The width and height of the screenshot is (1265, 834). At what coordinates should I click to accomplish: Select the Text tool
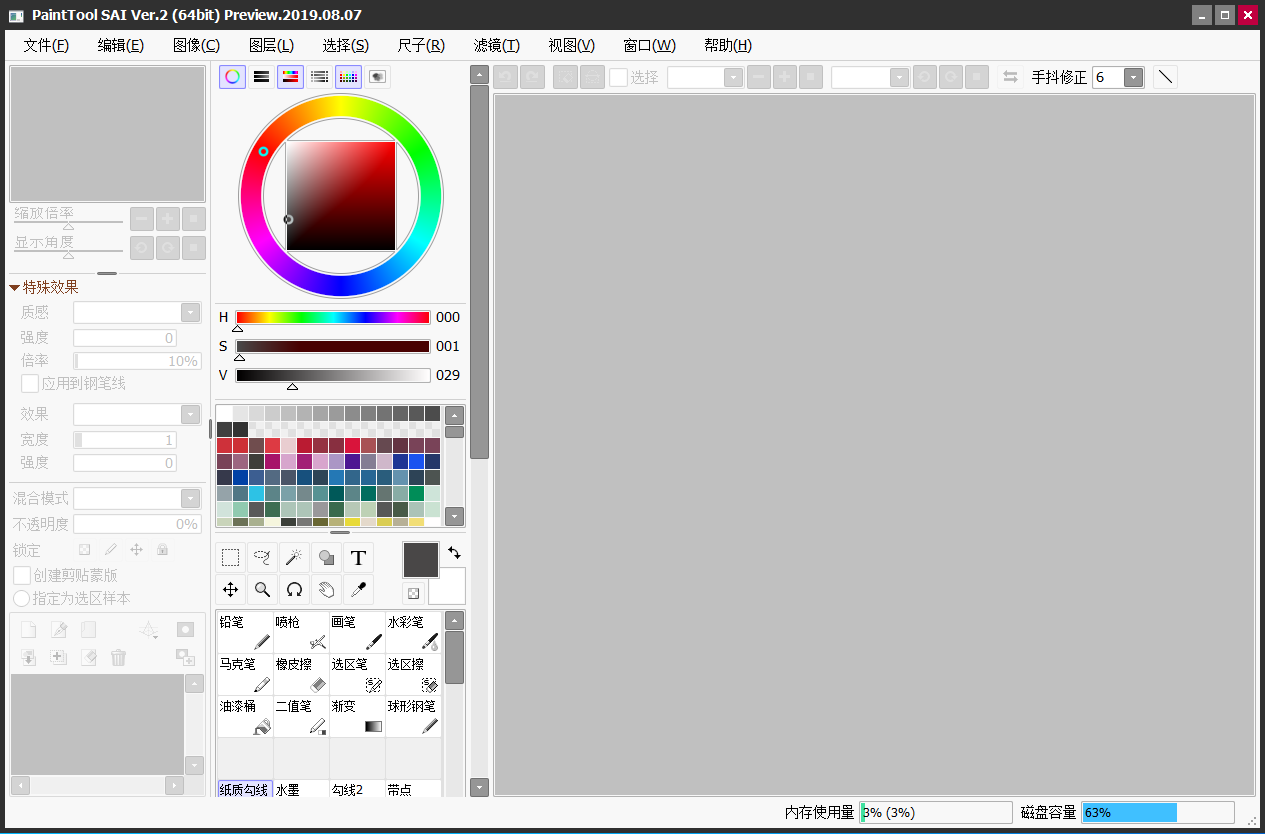(x=358, y=558)
